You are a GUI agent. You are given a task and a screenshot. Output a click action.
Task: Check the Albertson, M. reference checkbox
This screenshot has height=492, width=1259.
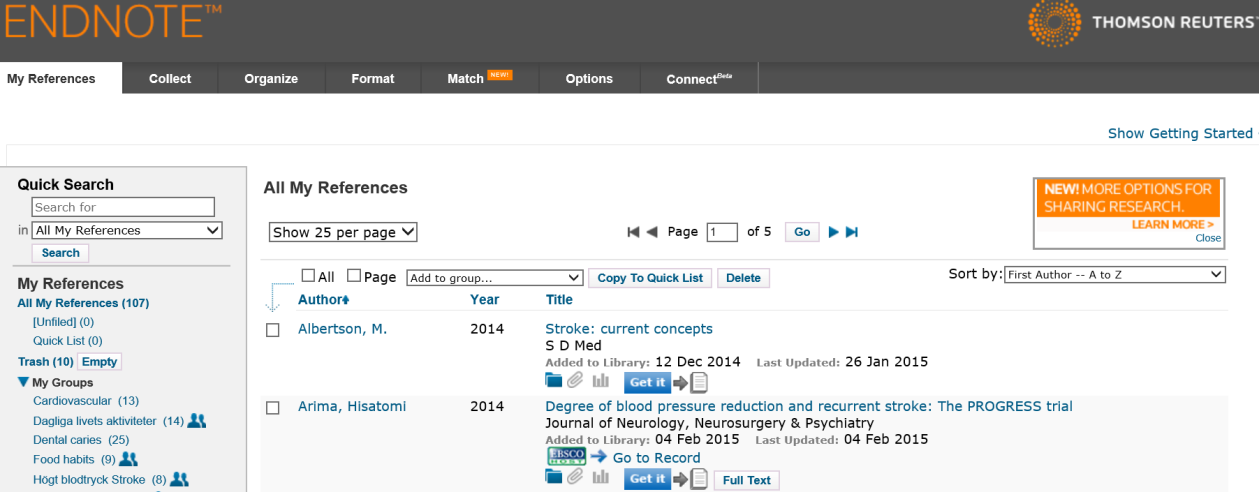273,330
